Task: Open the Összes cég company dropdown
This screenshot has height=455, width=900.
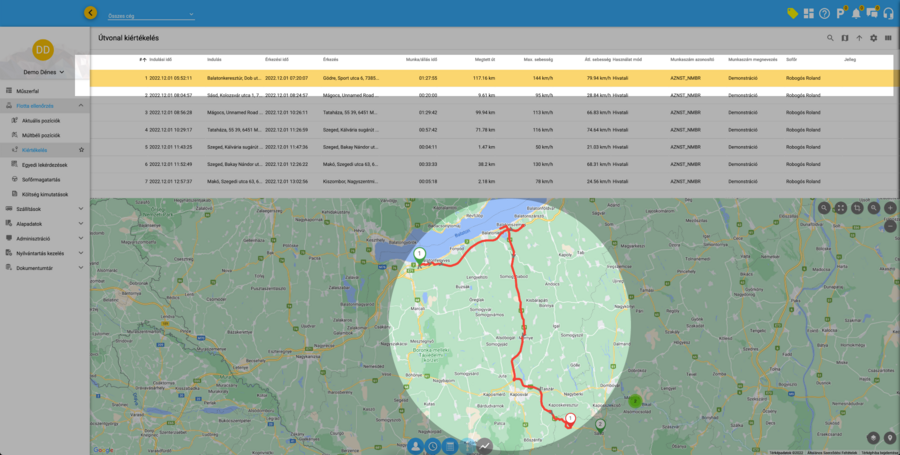Action: point(150,15)
